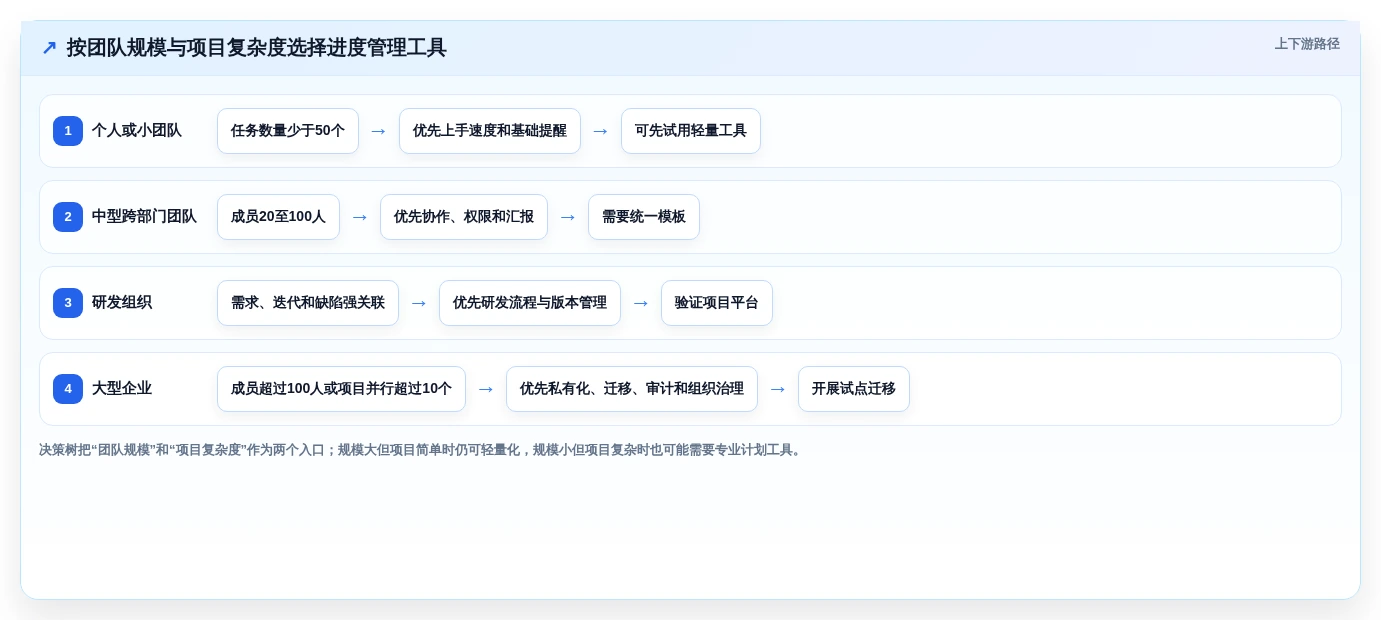Click the title 按团队规模与项目复杂度选择进度管理工具
1381x620 pixels.
point(256,47)
